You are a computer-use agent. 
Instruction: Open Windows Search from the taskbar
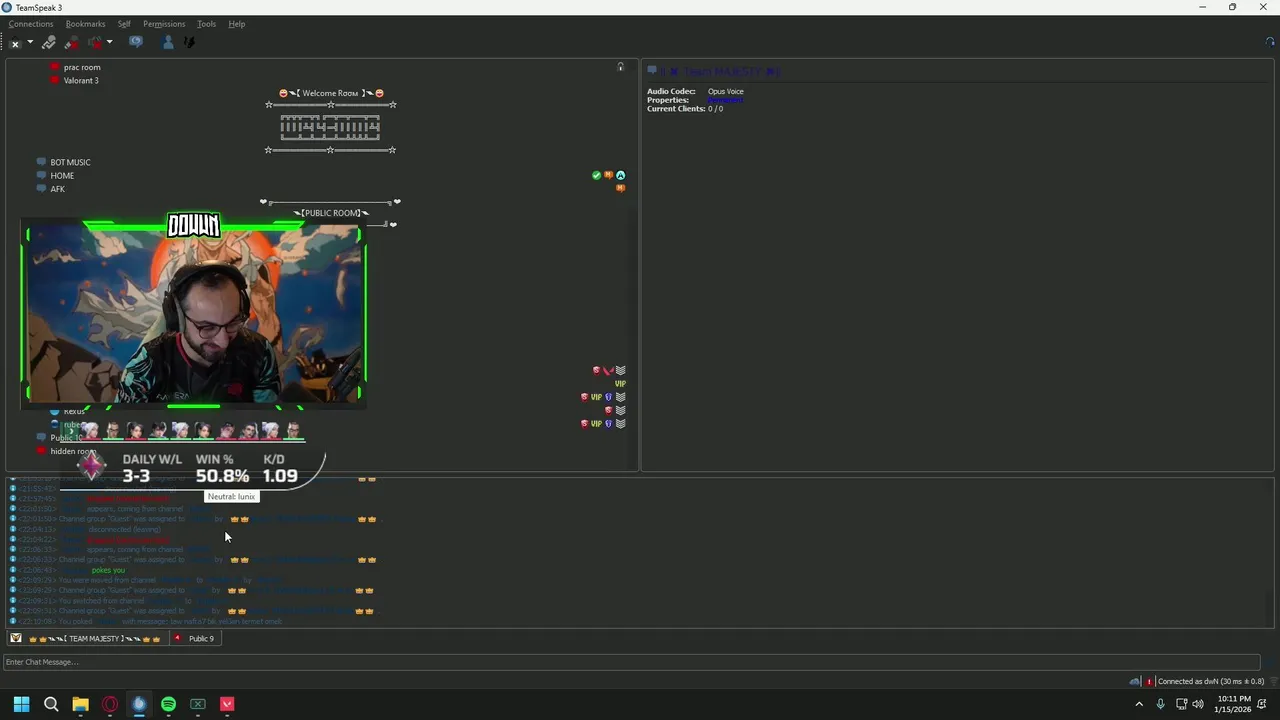tap(51, 704)
